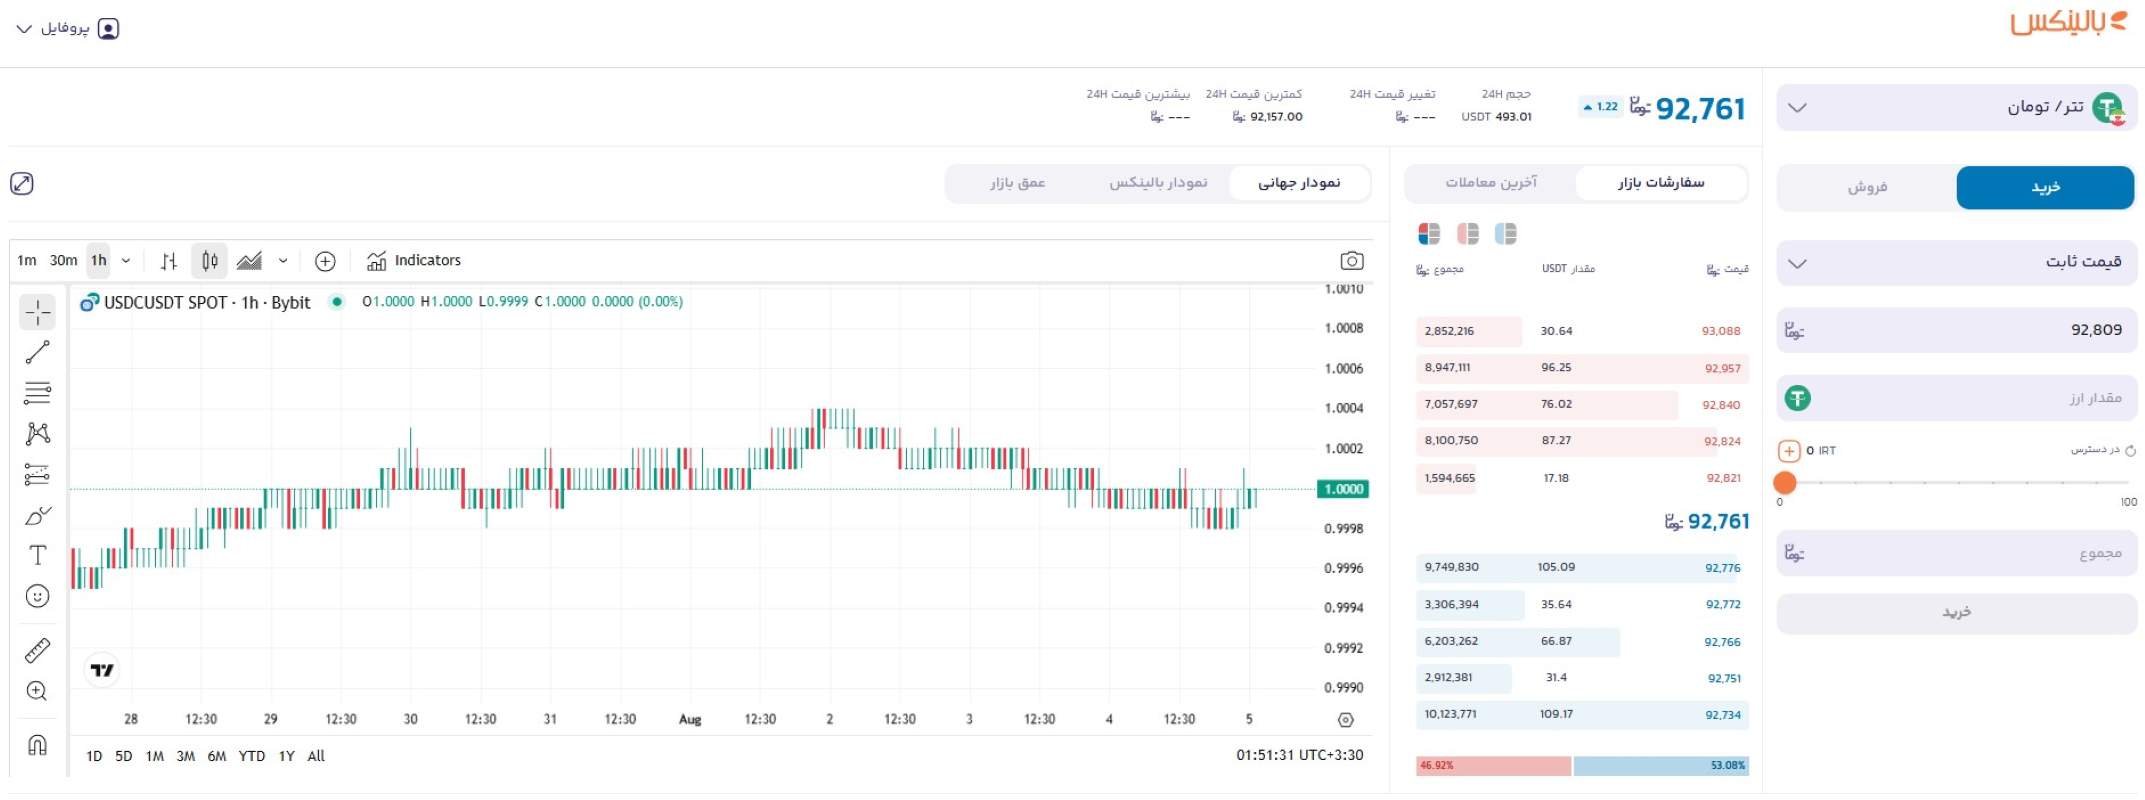Click the timezone 01:51:31 UTC+3:30
2145x800 pixels.
[1299, 756]
